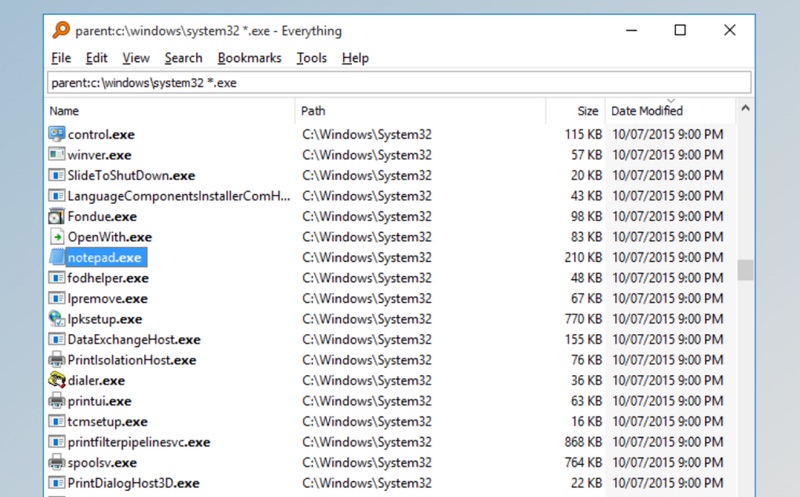Image resolution: width=800 pixels, height=497 pixels.
Task: Select the printui.exe printer icon
Action: point(57,401)
